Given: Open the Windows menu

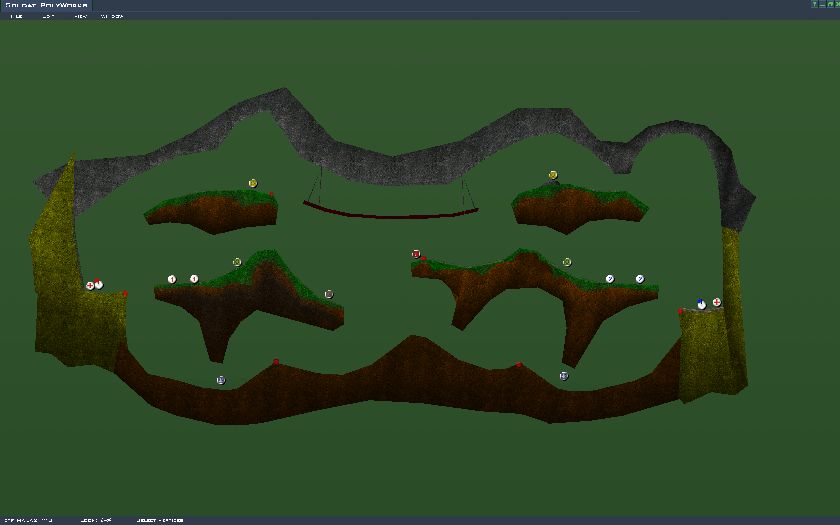Looking at the screenshot, I should pyautogui.click(x=112, y=16).
